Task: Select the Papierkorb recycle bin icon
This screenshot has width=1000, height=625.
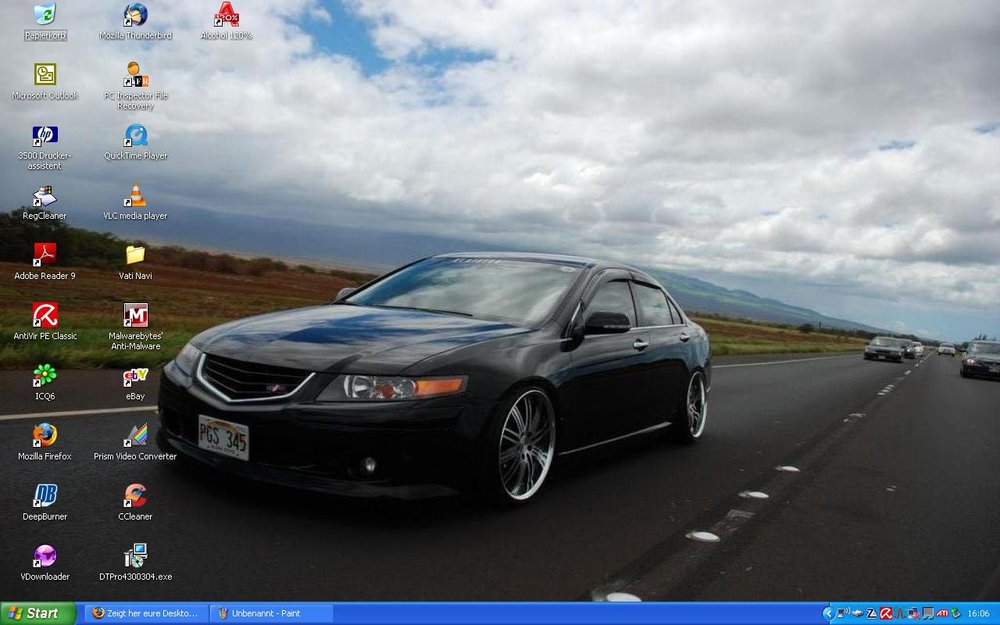Action: point(45,15)
